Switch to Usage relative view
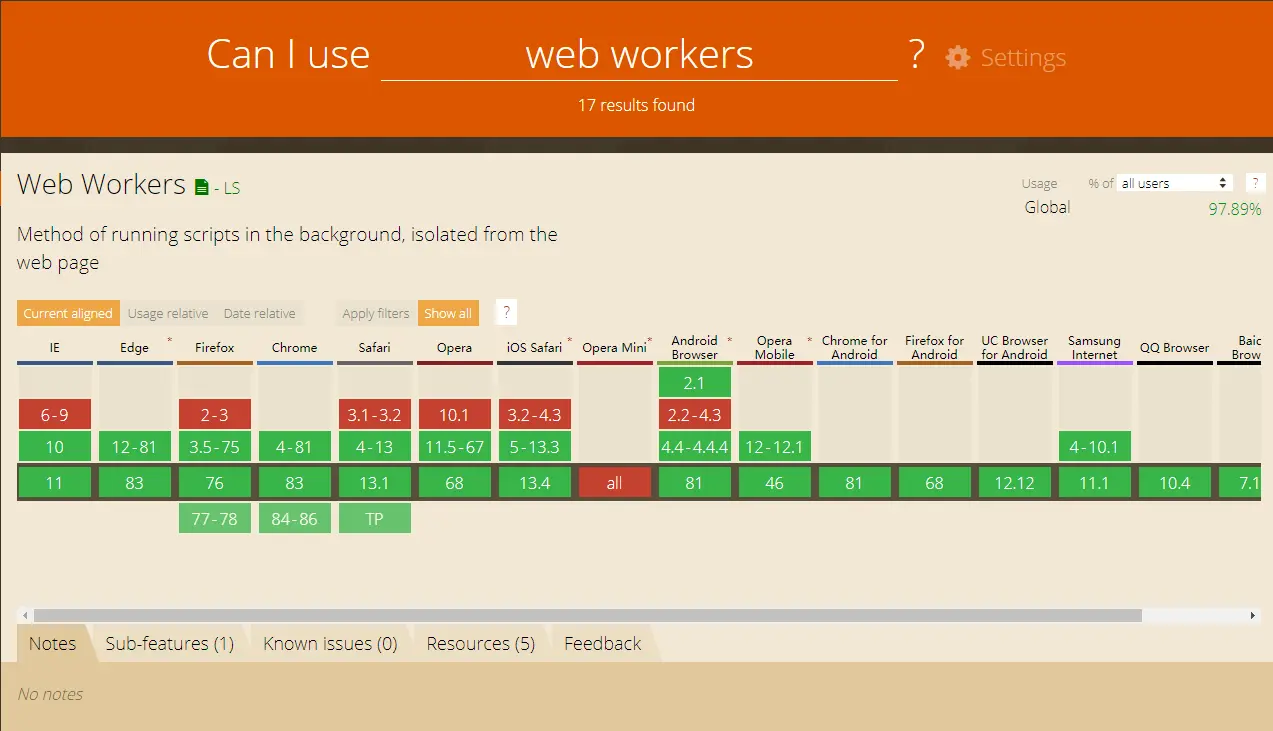 tap(168, 313)
